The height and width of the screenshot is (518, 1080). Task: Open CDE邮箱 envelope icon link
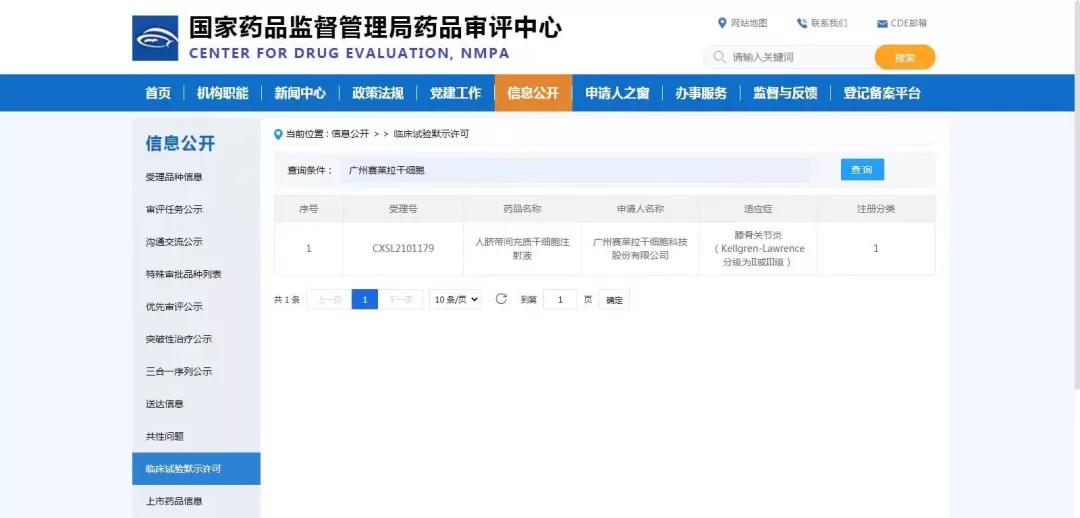[882, 24]
